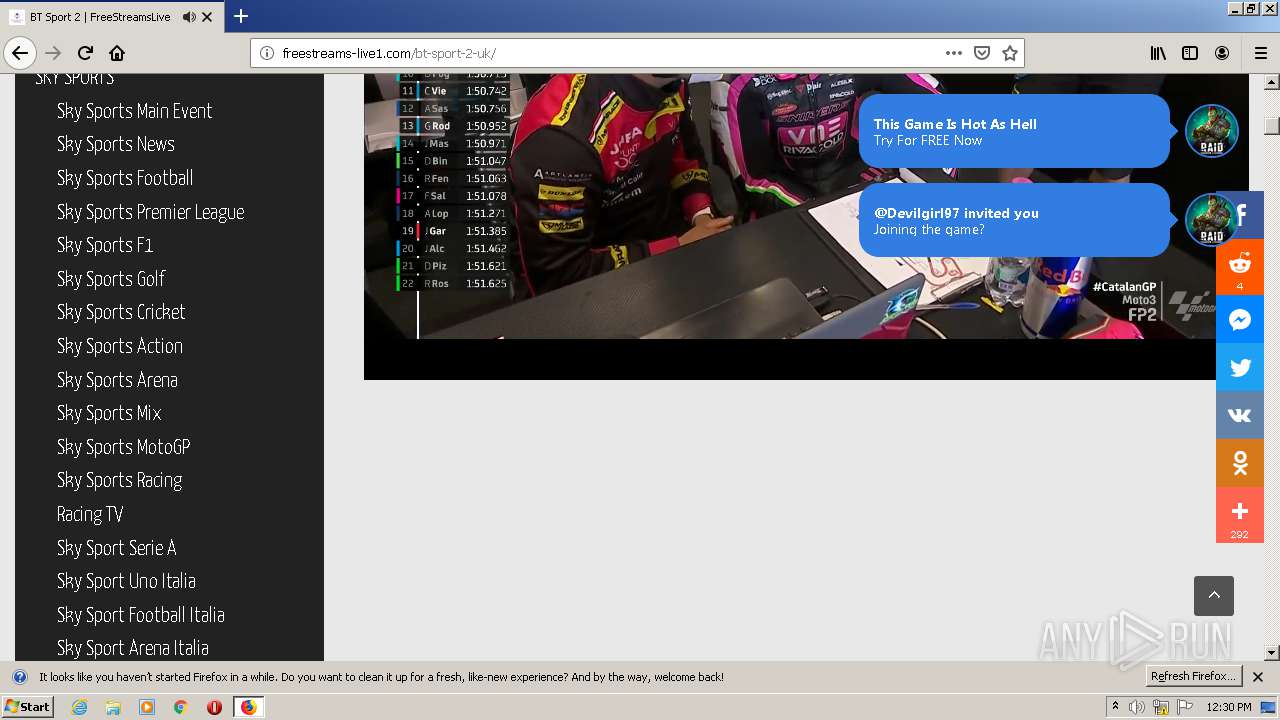Click the 12:30 PM taskbar clock
The height and width of the screenshot is (720, 1280).
click(x=1229, y=707)
